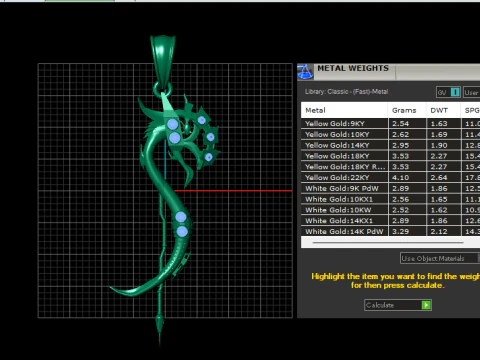
Task: Select the White Gold:9K PdW row
Action: point(390,188)
